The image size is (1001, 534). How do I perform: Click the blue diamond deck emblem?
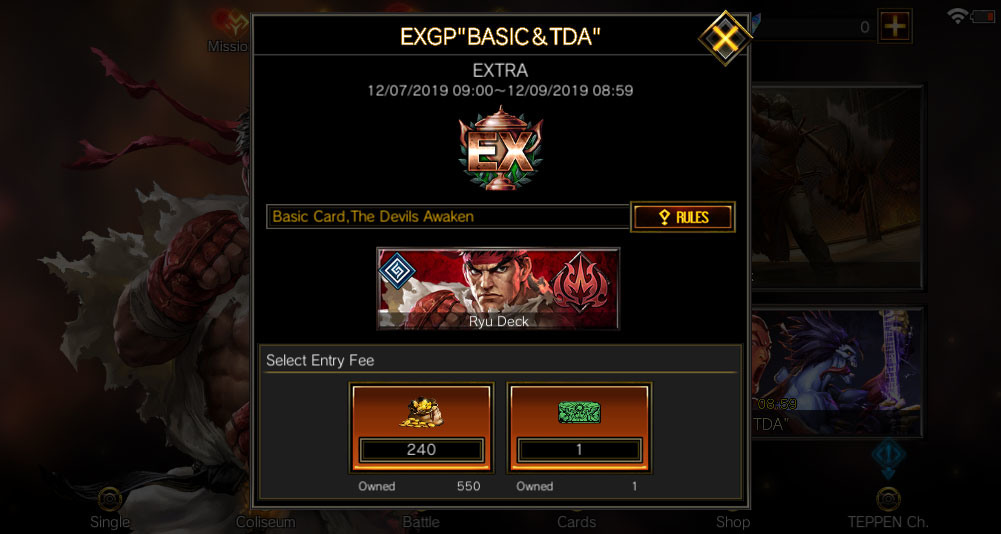397,270
